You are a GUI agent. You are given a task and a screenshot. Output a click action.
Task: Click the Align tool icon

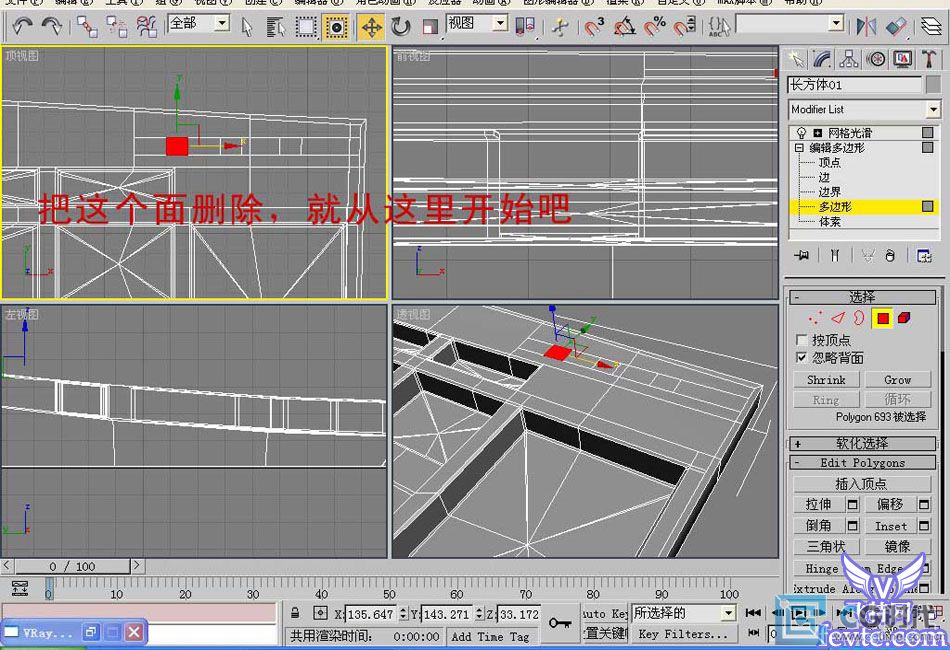coord(896,26)
